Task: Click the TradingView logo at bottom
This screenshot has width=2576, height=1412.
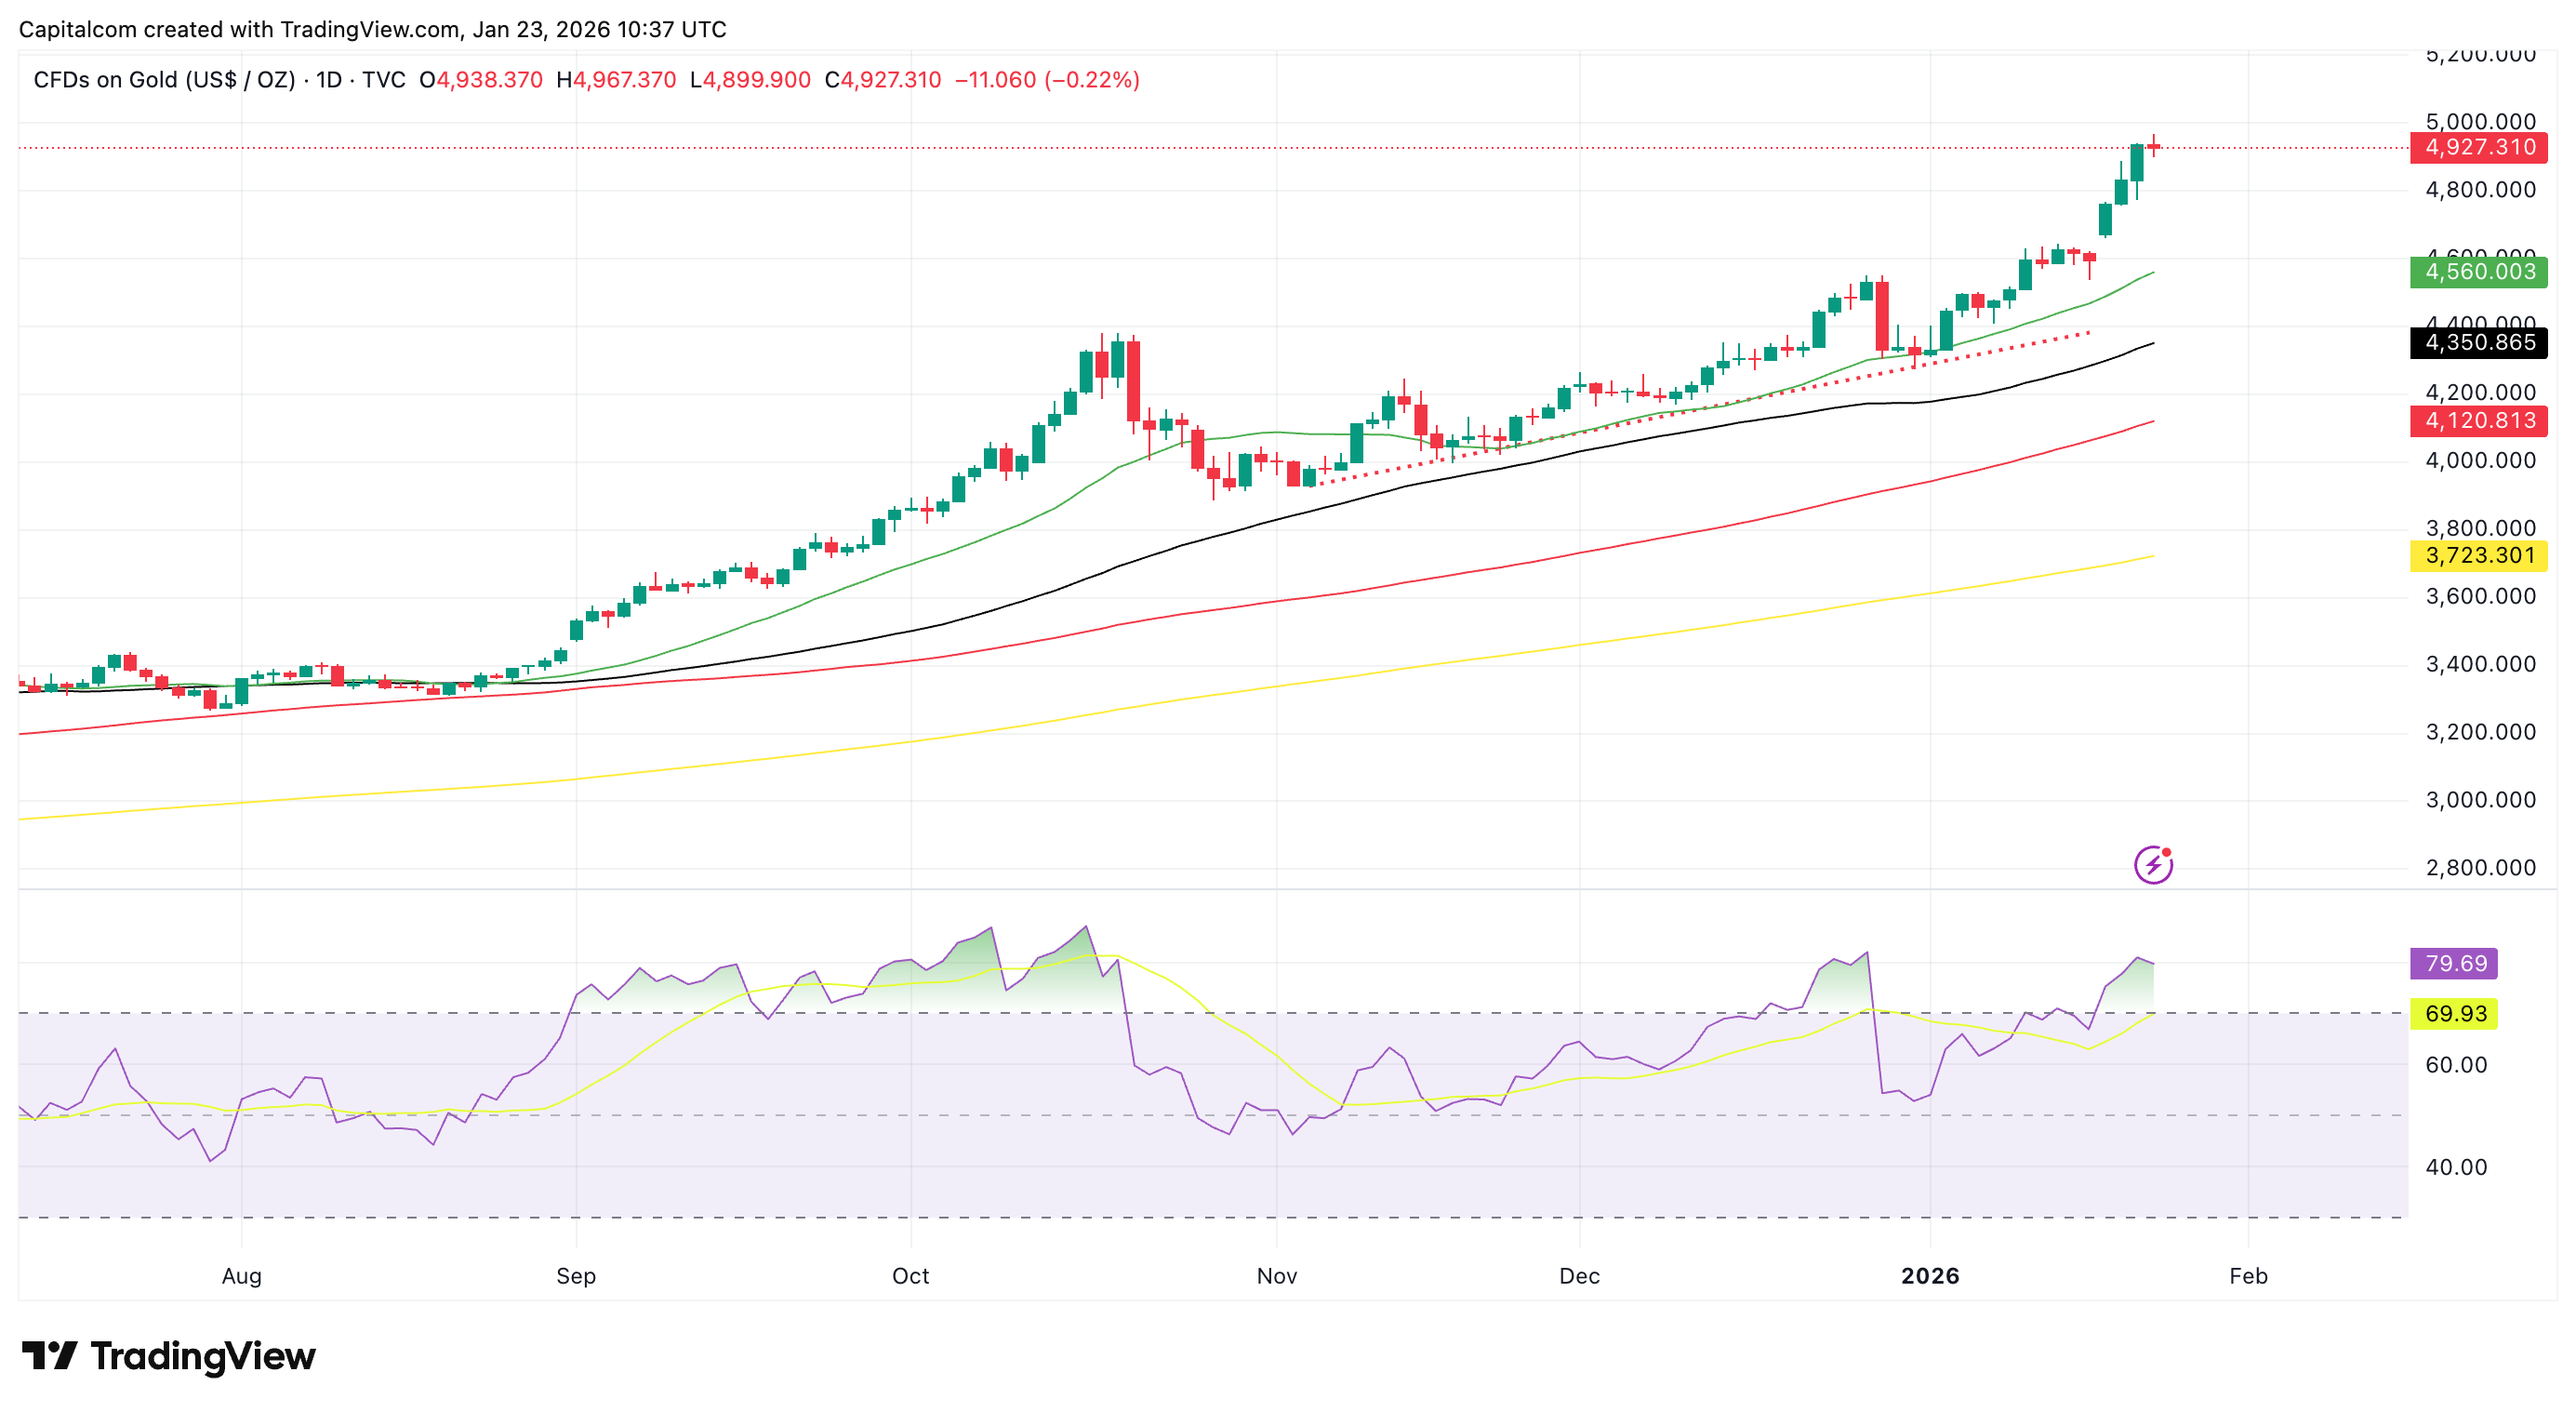Action: point(168,1356)
